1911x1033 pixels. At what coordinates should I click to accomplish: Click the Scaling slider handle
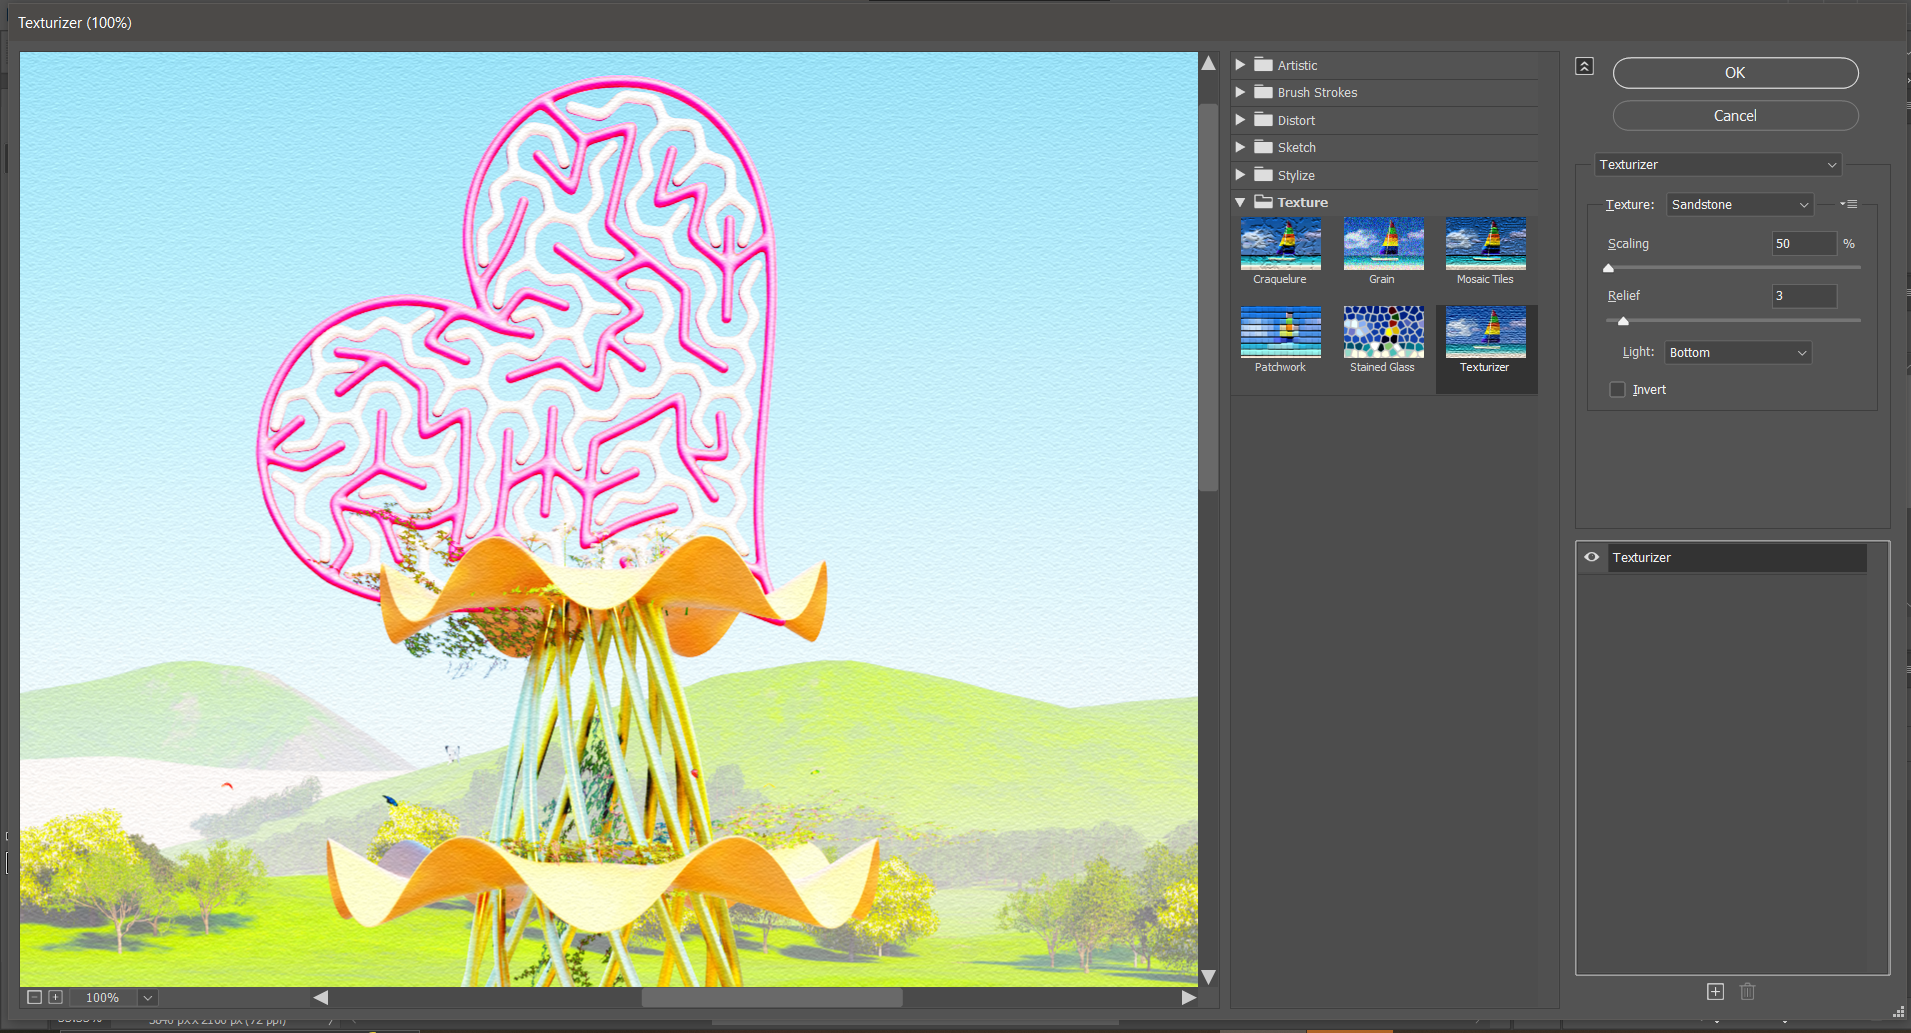coord(1608,268)
